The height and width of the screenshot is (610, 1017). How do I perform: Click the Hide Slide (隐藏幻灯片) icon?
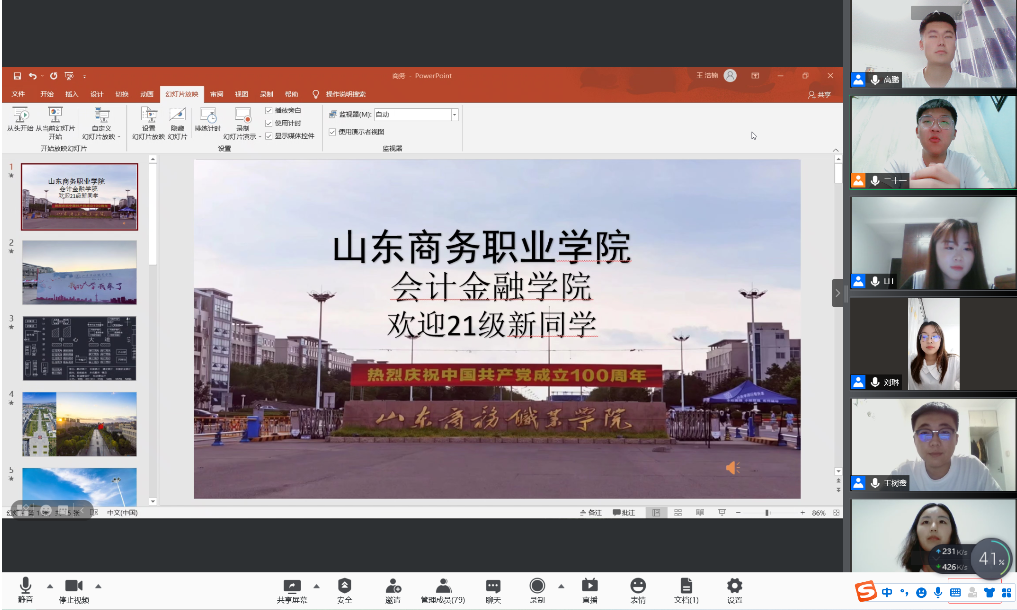tap(177, 117)
